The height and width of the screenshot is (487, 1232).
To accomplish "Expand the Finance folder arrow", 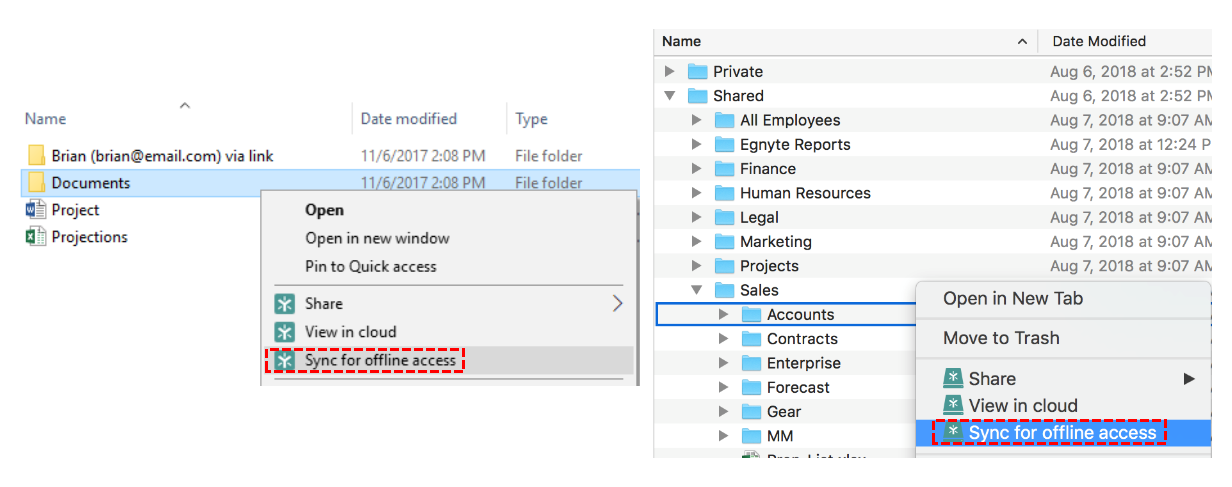I will click(697, 169).
